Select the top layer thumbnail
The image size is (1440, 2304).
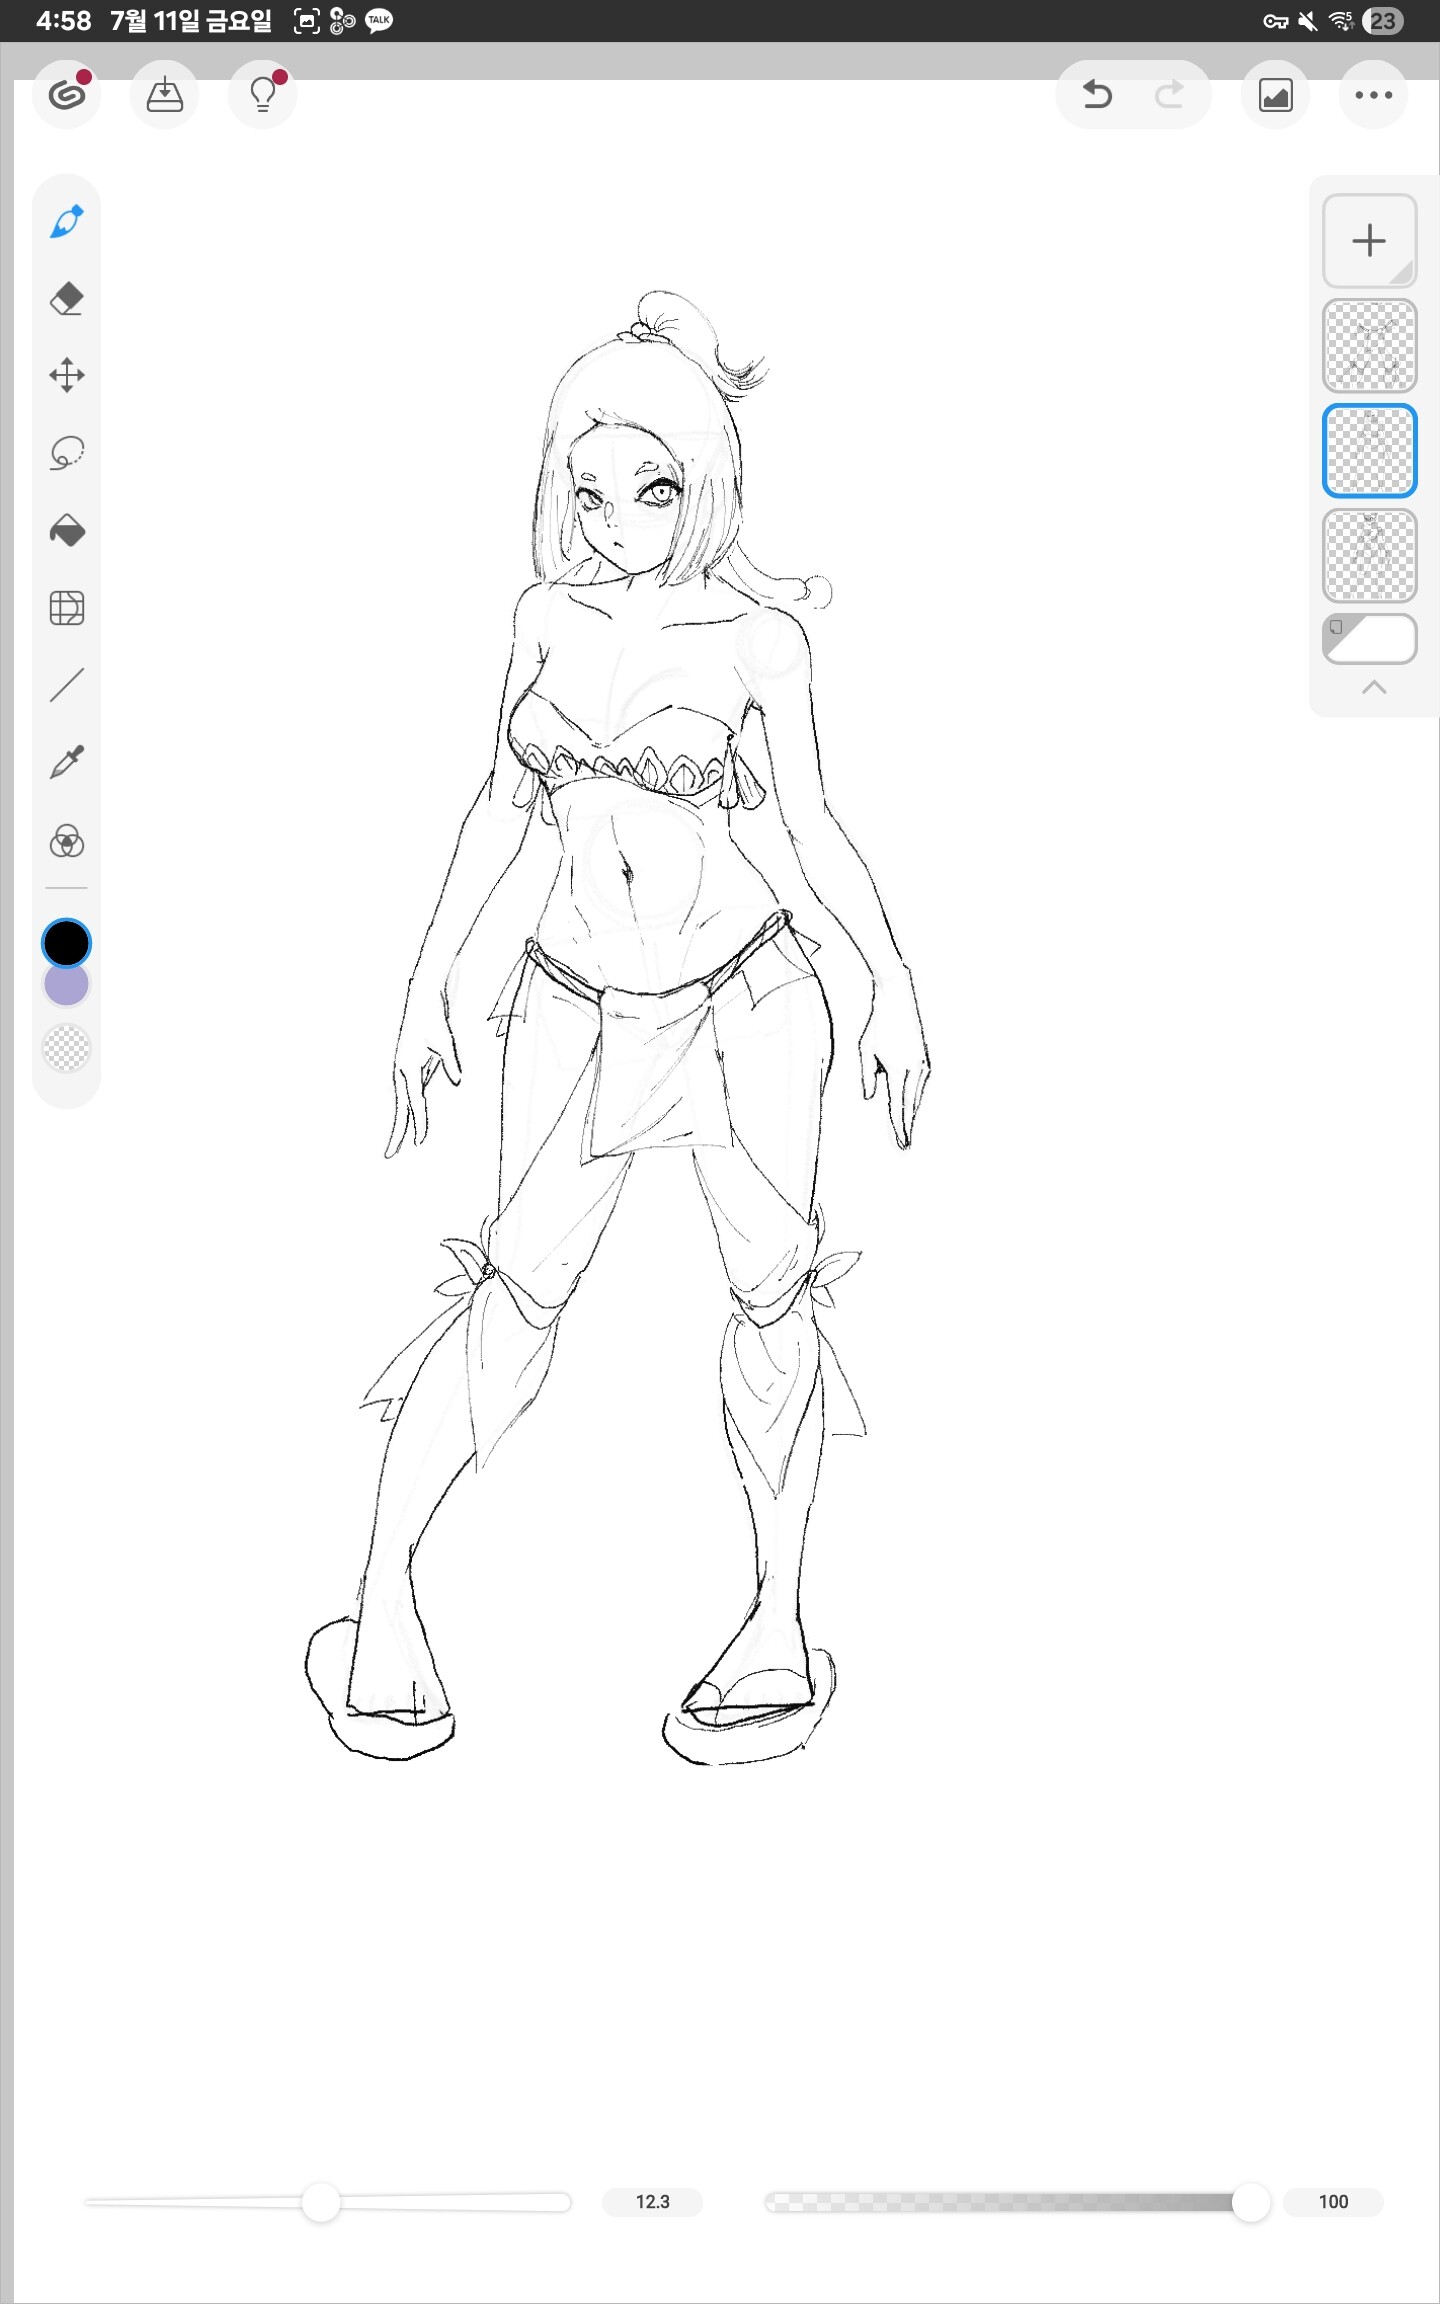click(x=1369, y=345)
